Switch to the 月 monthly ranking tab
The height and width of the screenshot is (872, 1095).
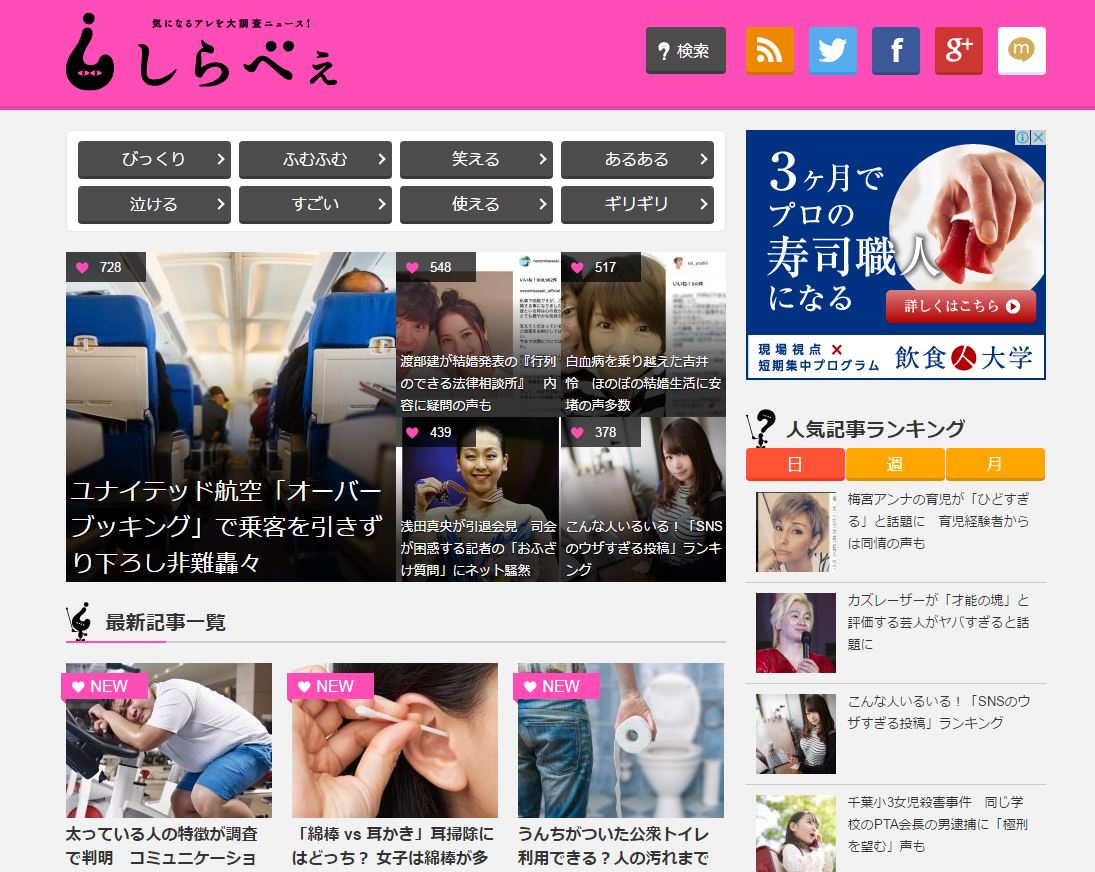point(994,465)
